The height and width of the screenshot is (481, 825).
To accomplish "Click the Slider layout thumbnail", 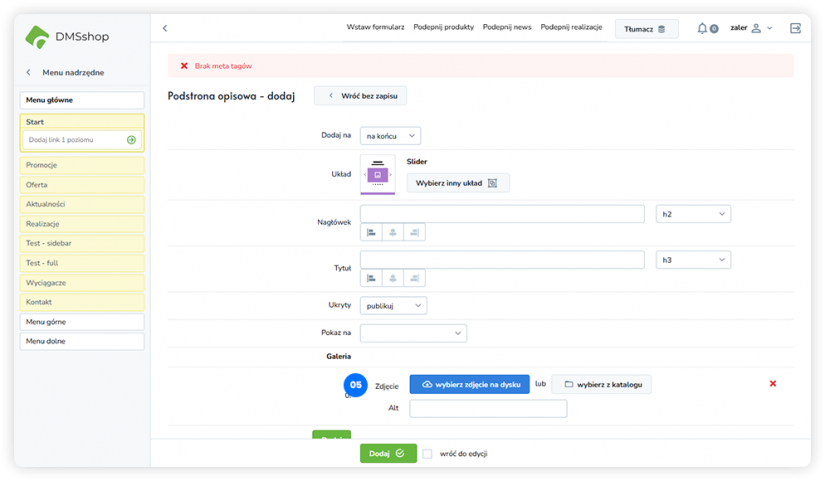I will (x=377, y=174).
